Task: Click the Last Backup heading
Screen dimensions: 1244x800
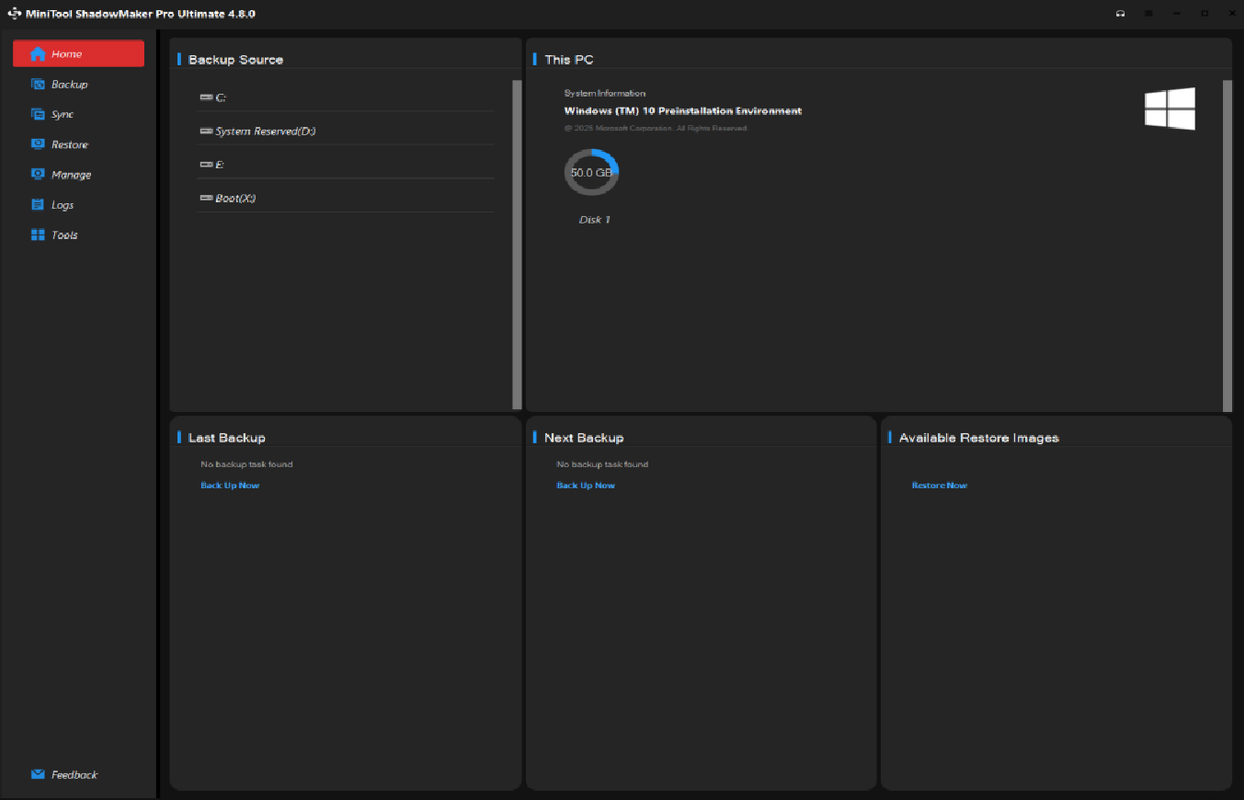Action: (227, 438)
